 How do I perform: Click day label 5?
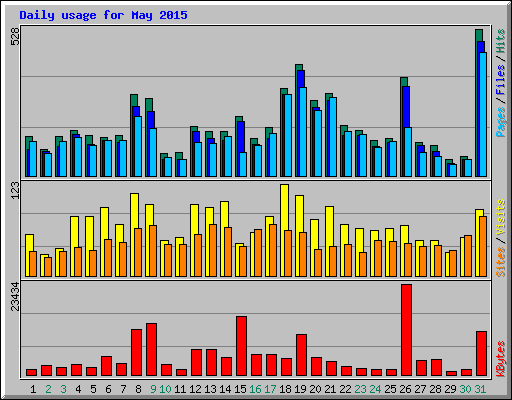click(x=93, y=389)
